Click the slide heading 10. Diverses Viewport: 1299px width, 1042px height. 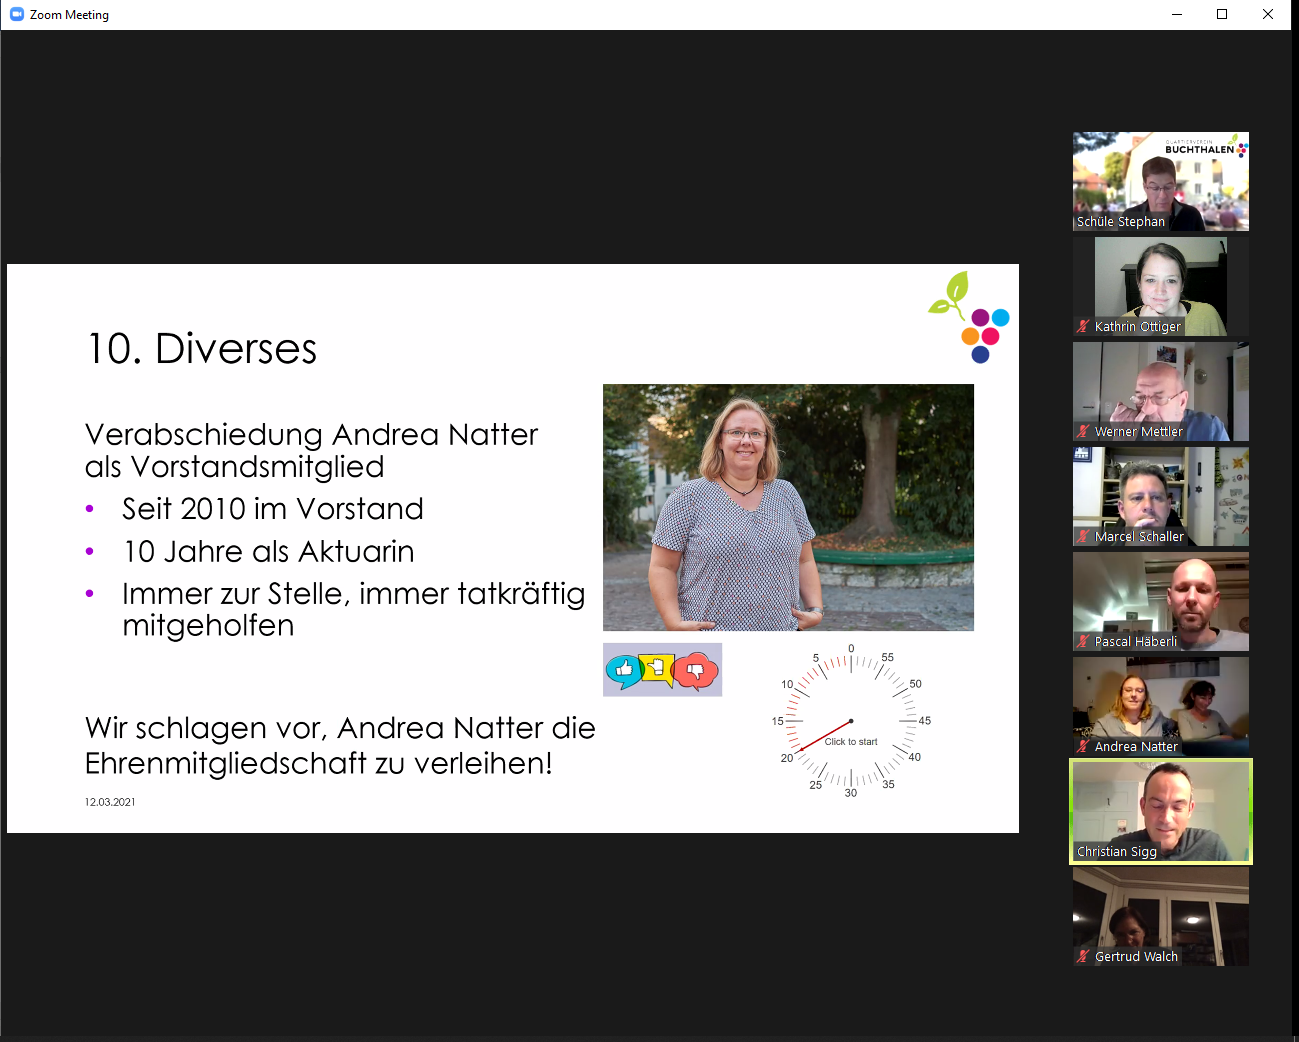pos(202,349)
